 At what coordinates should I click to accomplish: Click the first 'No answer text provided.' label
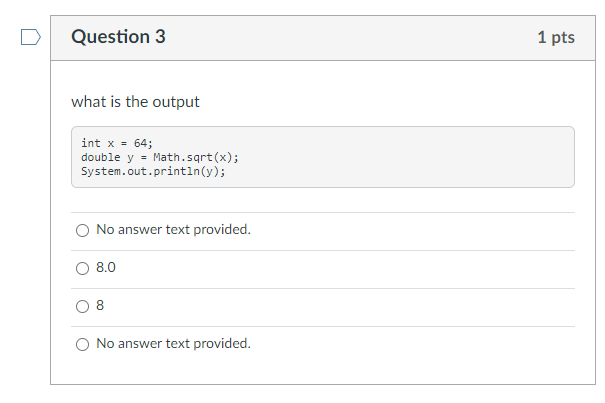[x=173, y=230]
